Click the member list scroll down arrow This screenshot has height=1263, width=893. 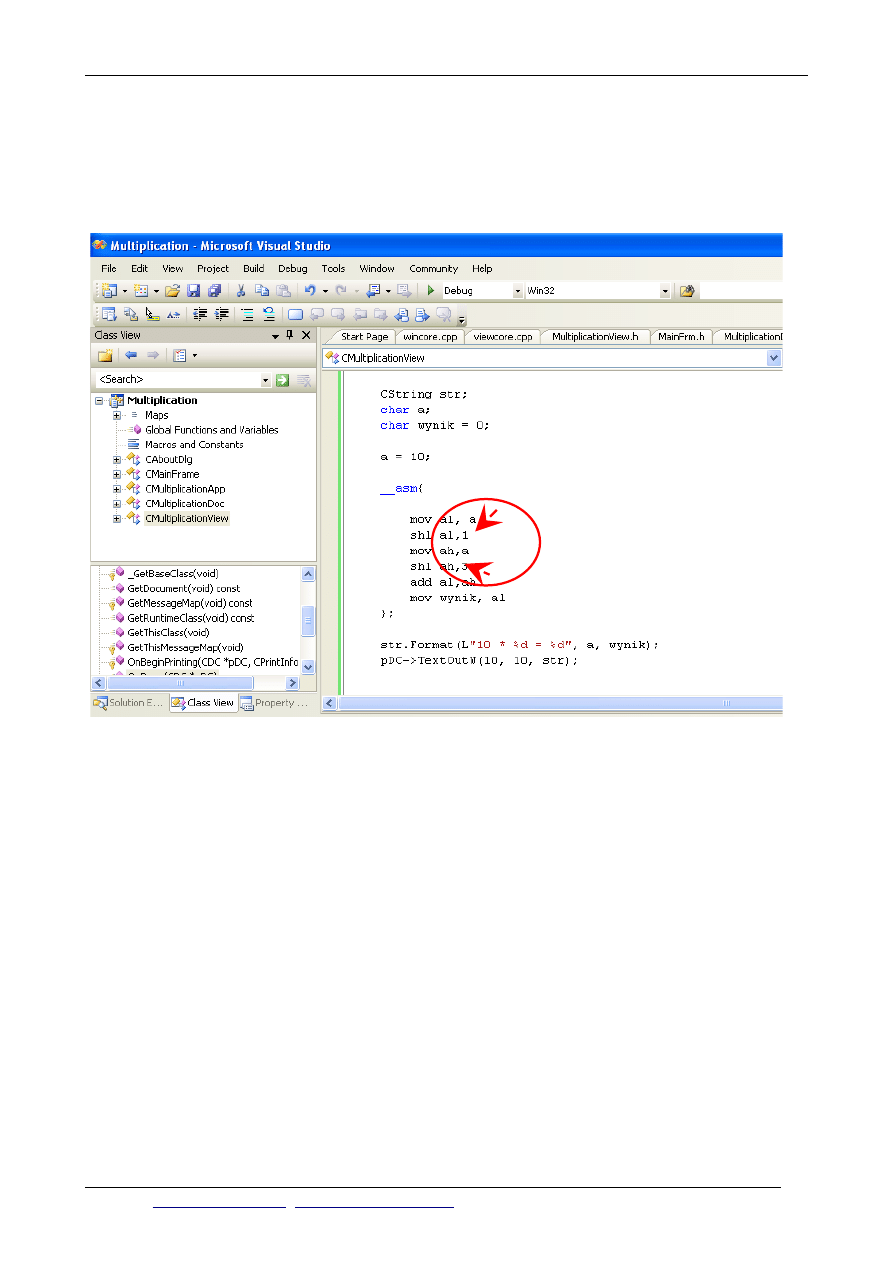[308, 666]
